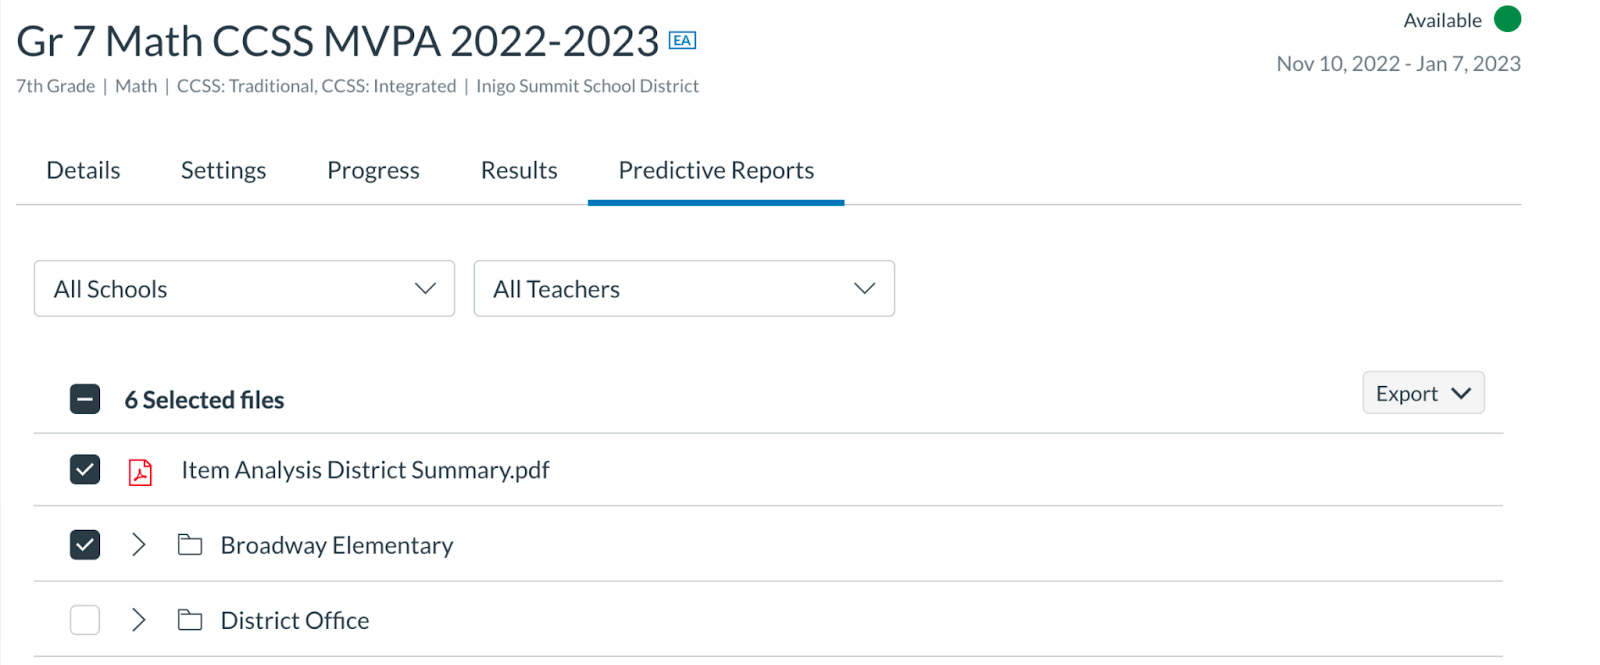Screen dimensions: 1600x665
Task: Expand the District Office folder chevron
Action: click(x=139, y=620)
